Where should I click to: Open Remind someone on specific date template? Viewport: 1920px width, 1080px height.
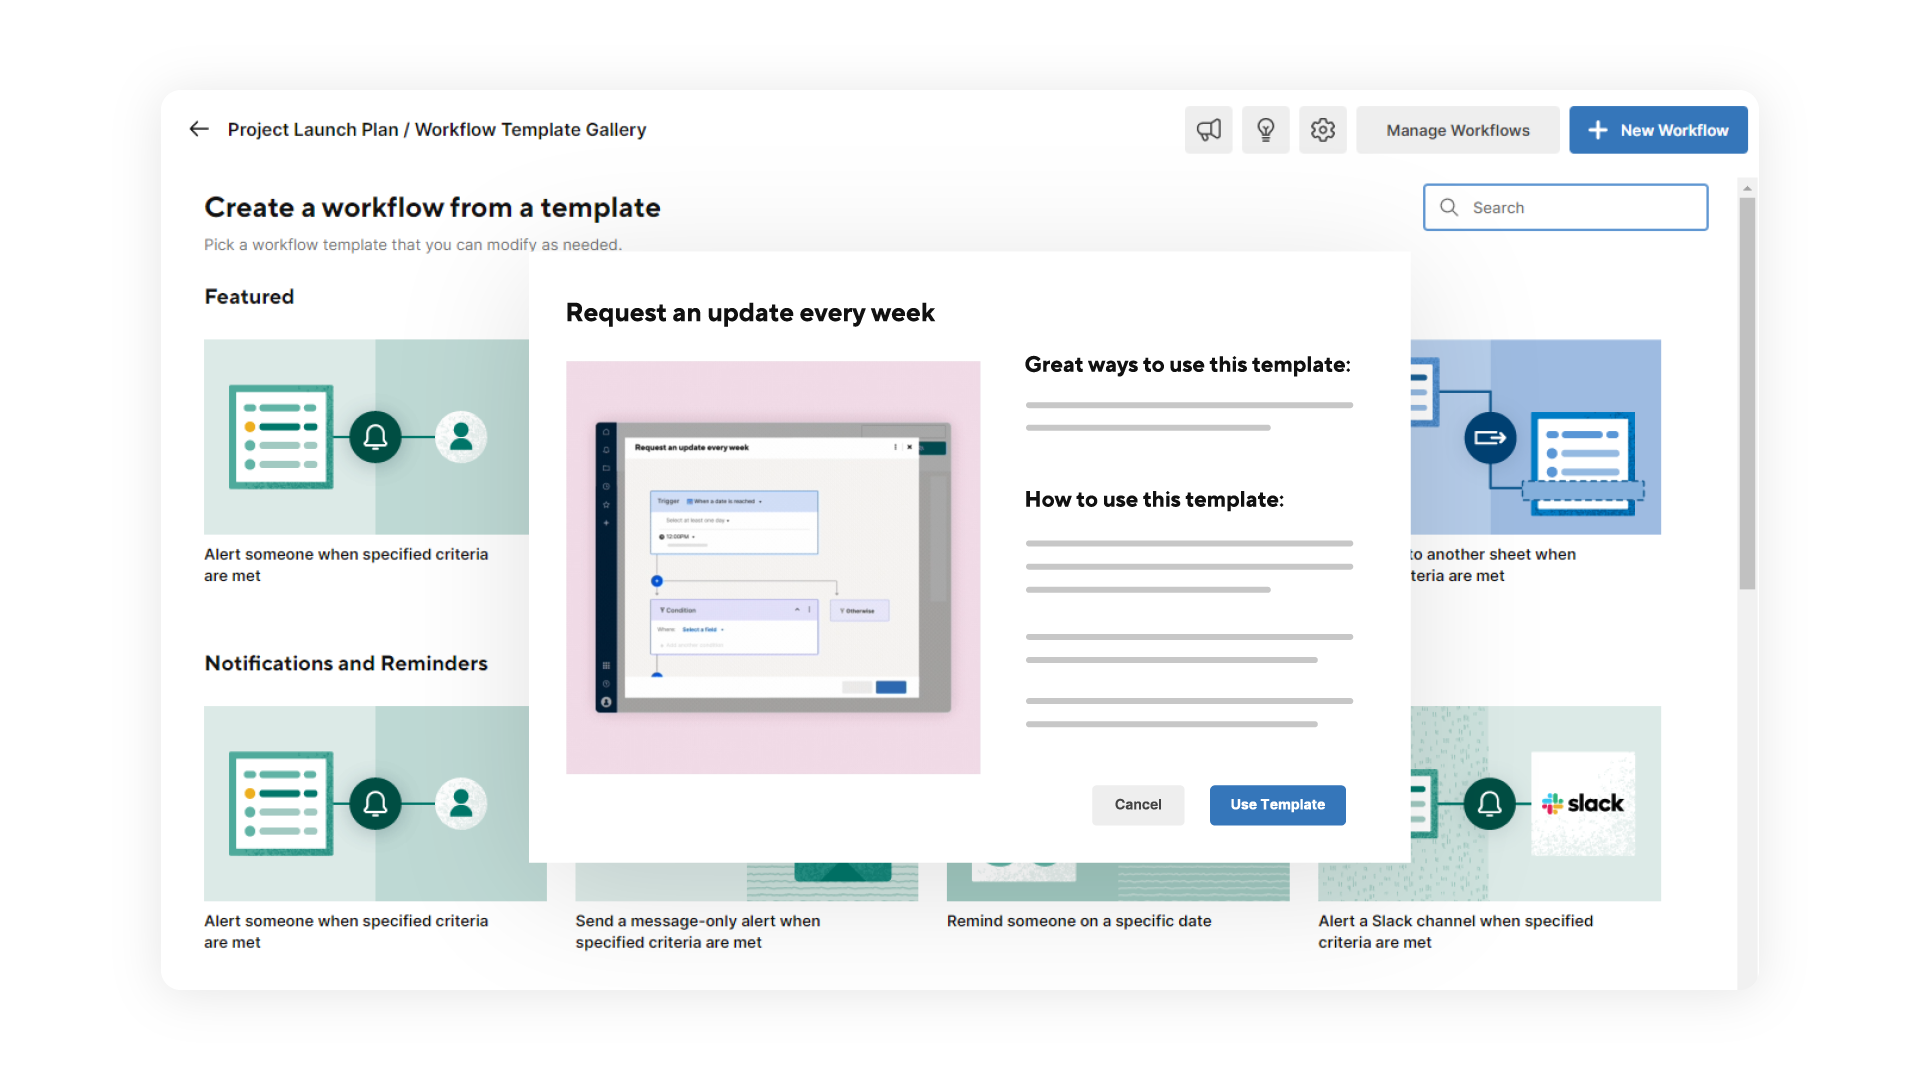pyautogui.click(x=1078, y=921)
